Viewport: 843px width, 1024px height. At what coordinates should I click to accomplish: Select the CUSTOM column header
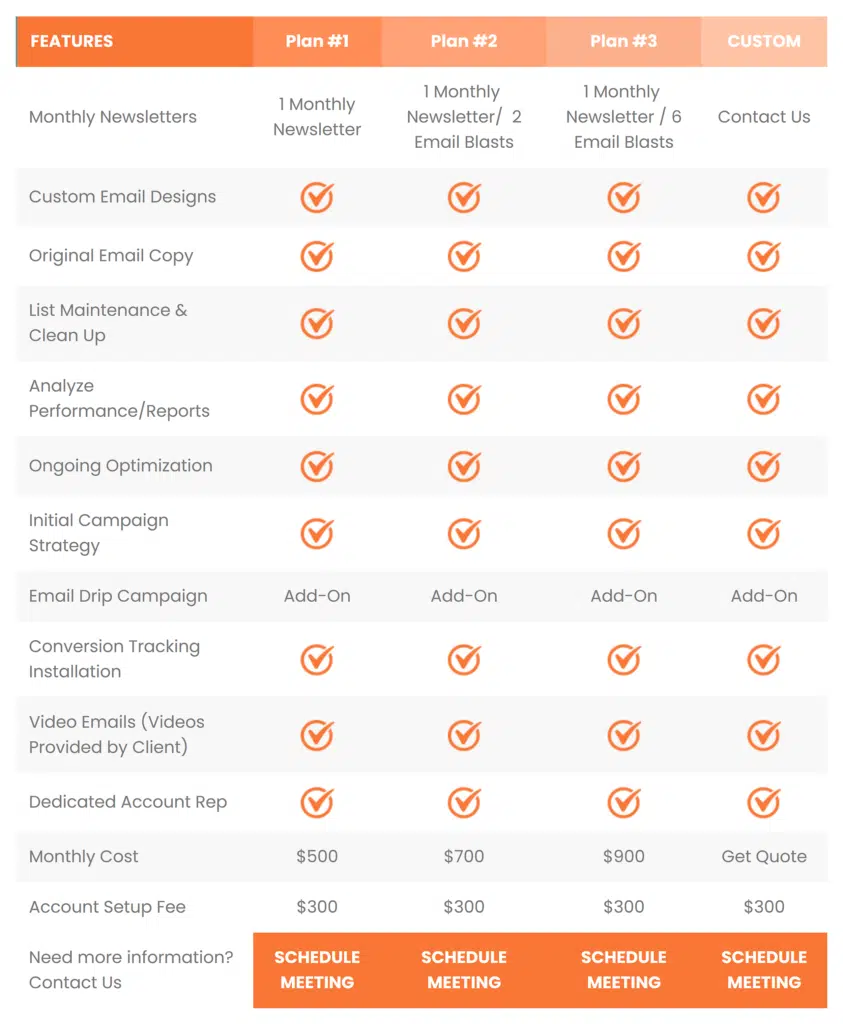764,41
